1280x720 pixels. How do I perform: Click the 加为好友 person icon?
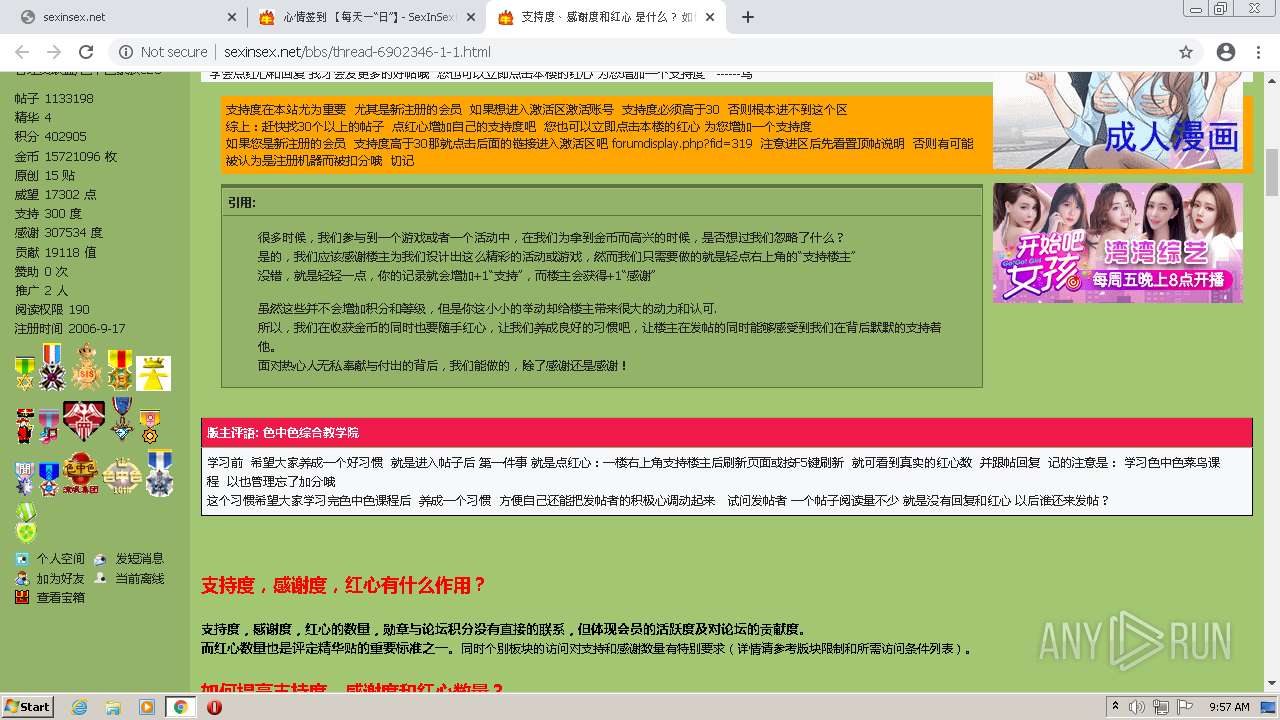(x=22, y=578)
